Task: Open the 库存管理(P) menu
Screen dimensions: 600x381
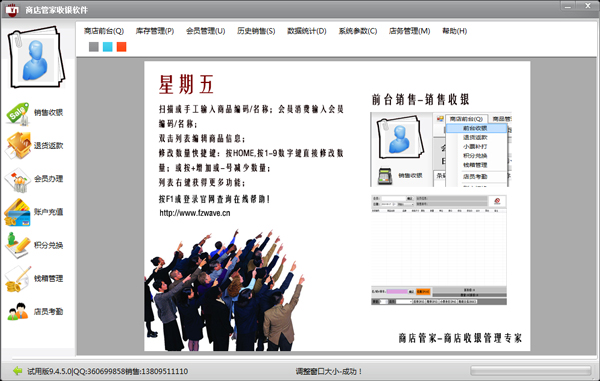Action: (x=155, y=31)
